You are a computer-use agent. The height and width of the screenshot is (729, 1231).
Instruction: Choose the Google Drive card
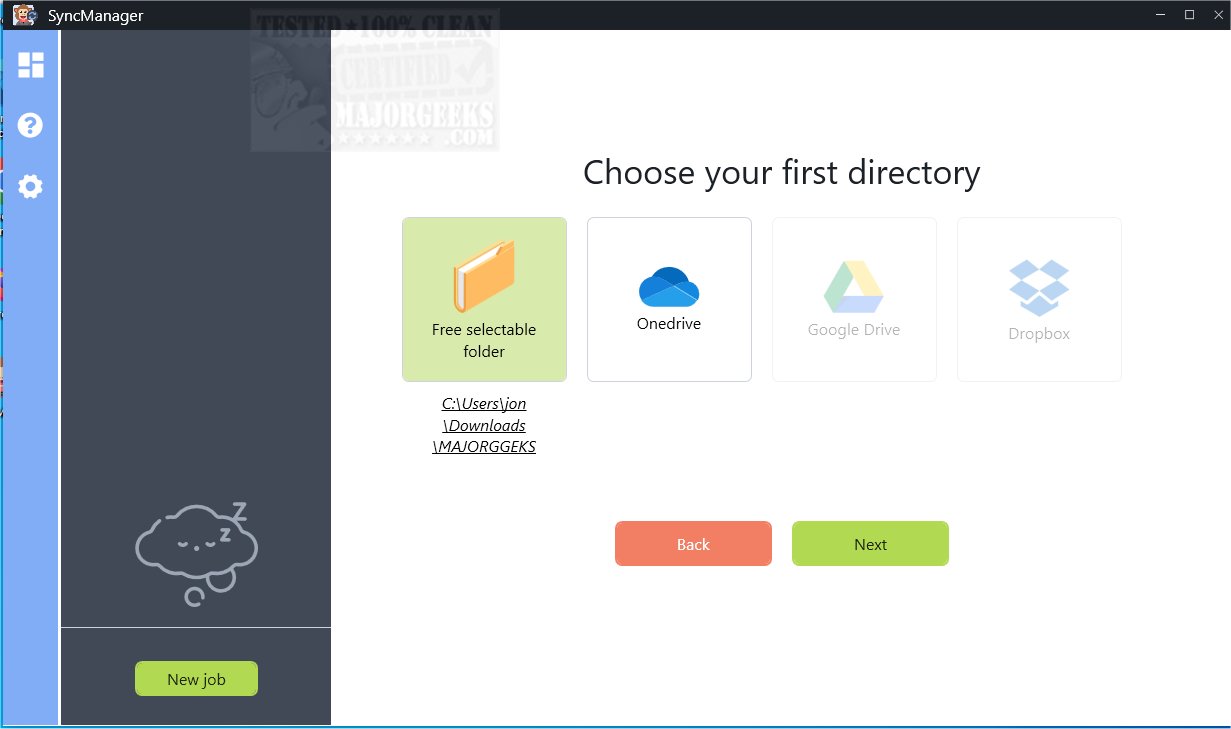[x=854, y=299]
